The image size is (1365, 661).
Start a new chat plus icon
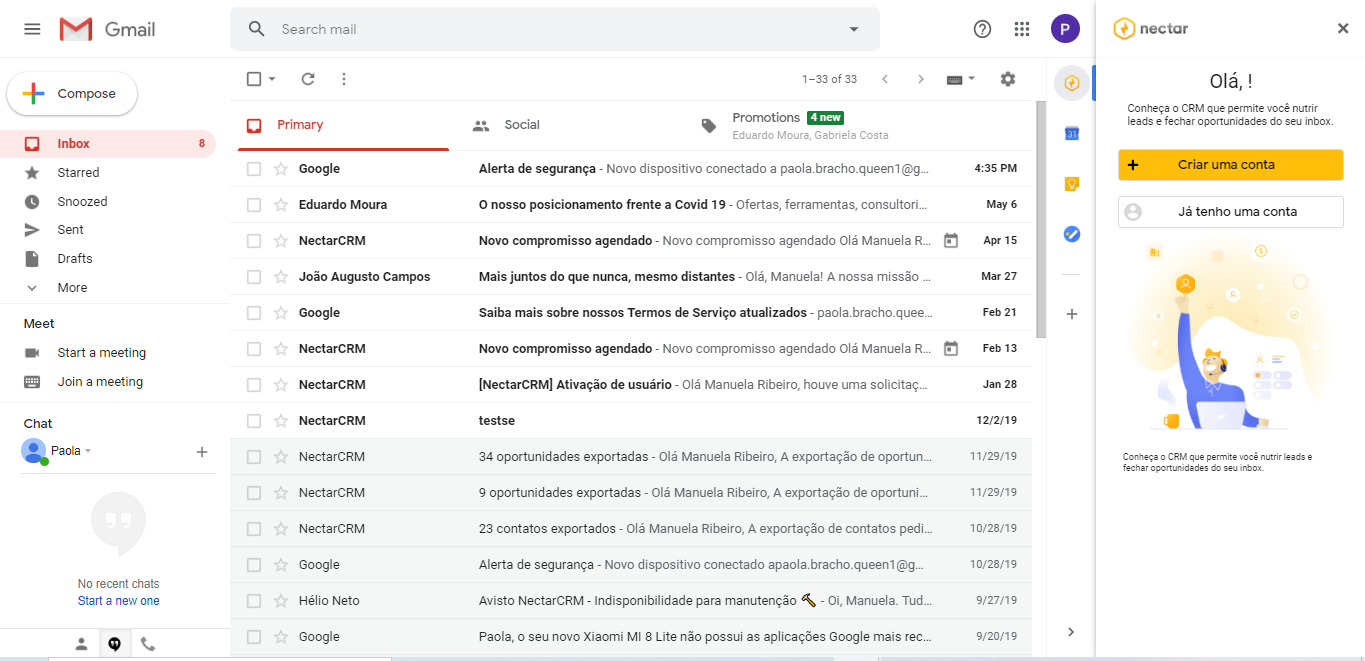pos(201,452)
